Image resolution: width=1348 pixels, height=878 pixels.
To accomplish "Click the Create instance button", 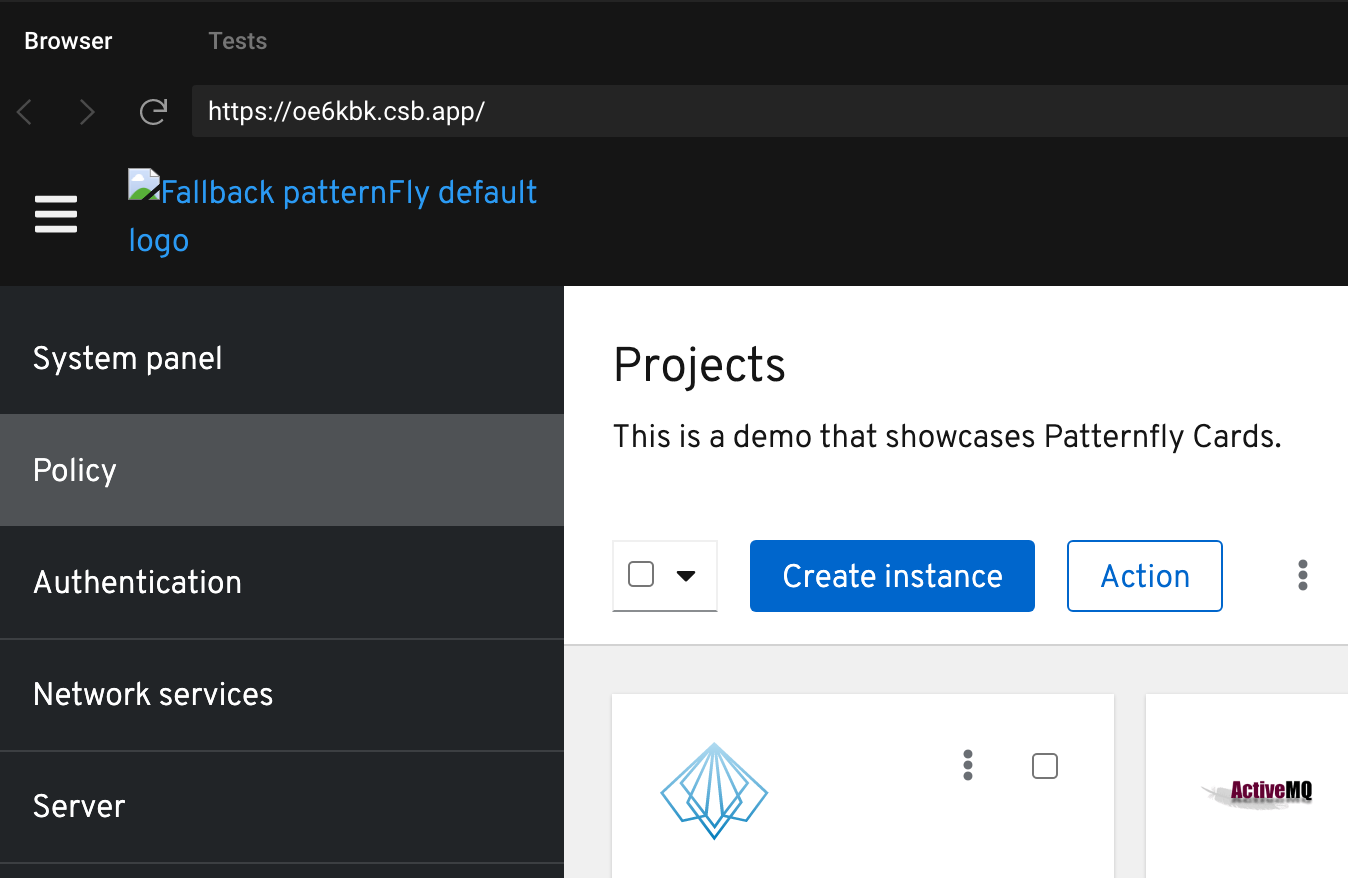I will pos(892,576).
